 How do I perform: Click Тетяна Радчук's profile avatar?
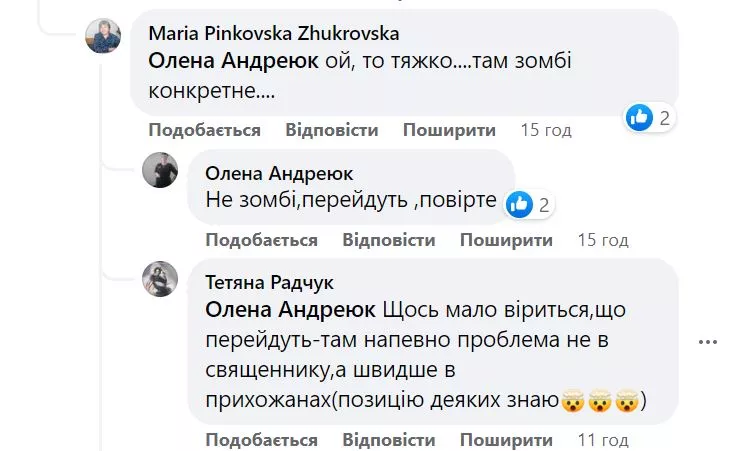pos(161,279)
